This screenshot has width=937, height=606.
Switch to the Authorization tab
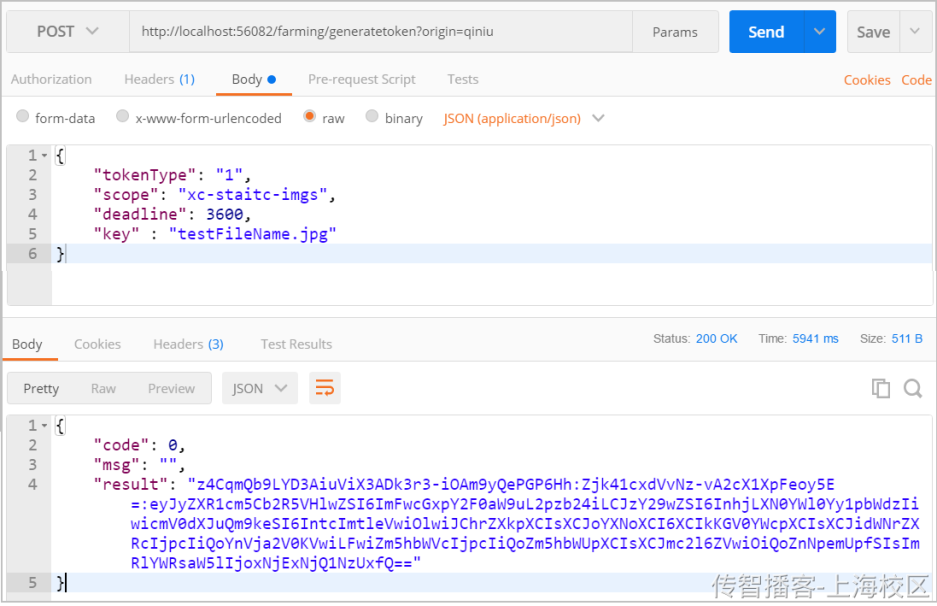coord(51,79)
